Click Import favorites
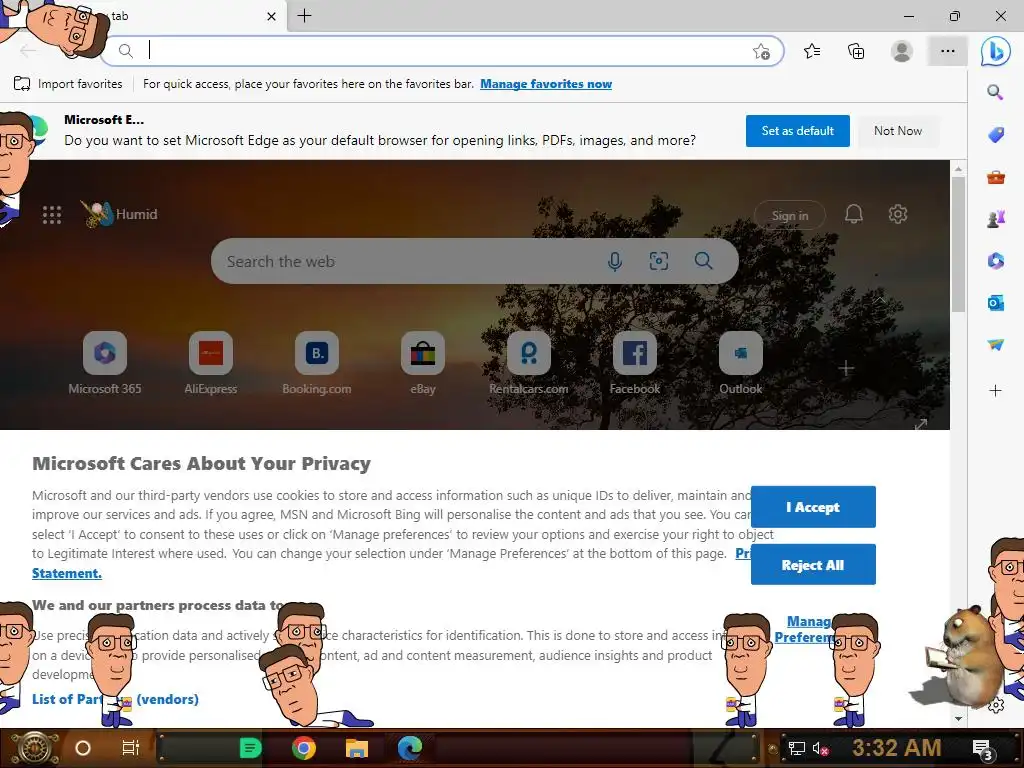Image resolution: width=1024 pixels, height=768 pixels. [x=69, y=84]
